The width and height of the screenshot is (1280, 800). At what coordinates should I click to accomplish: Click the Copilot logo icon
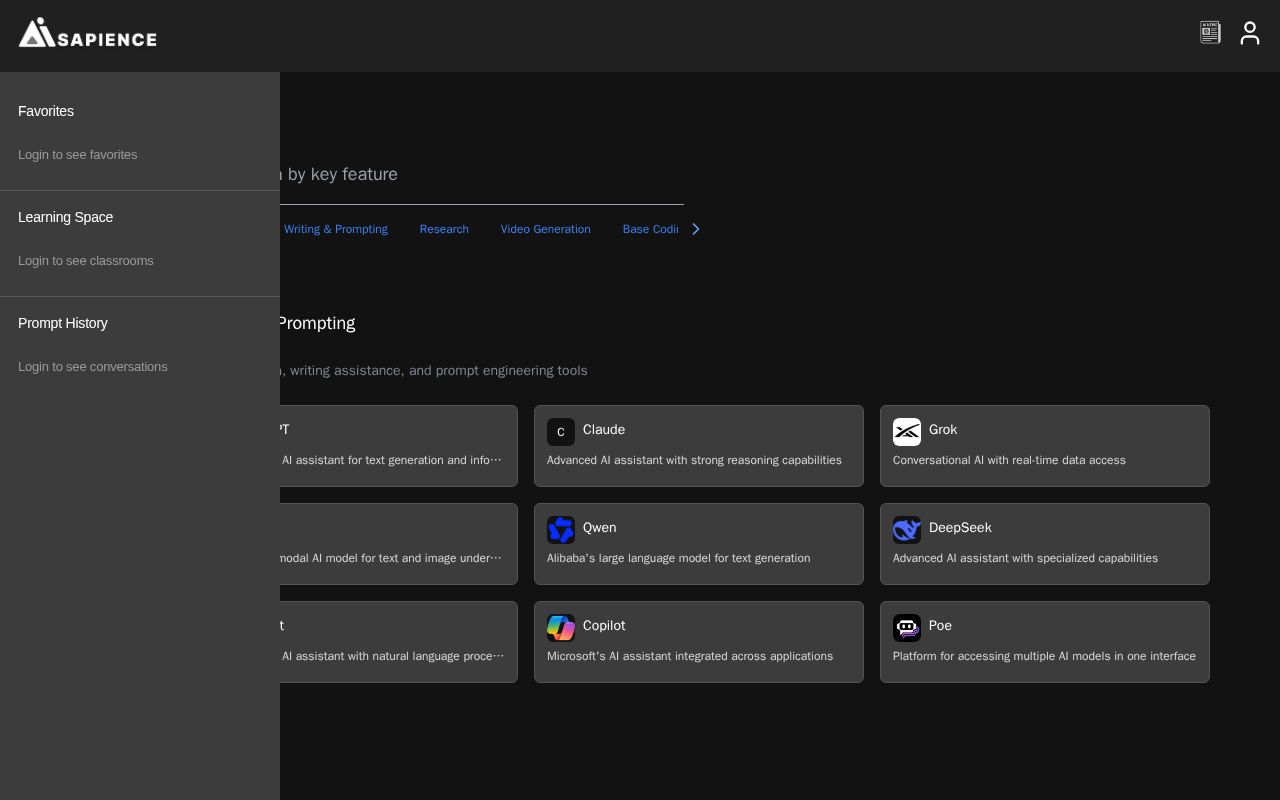[x=561, y=628]
